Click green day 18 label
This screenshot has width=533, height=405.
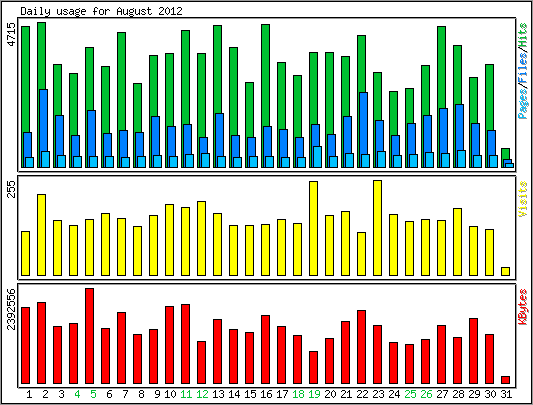298,394
